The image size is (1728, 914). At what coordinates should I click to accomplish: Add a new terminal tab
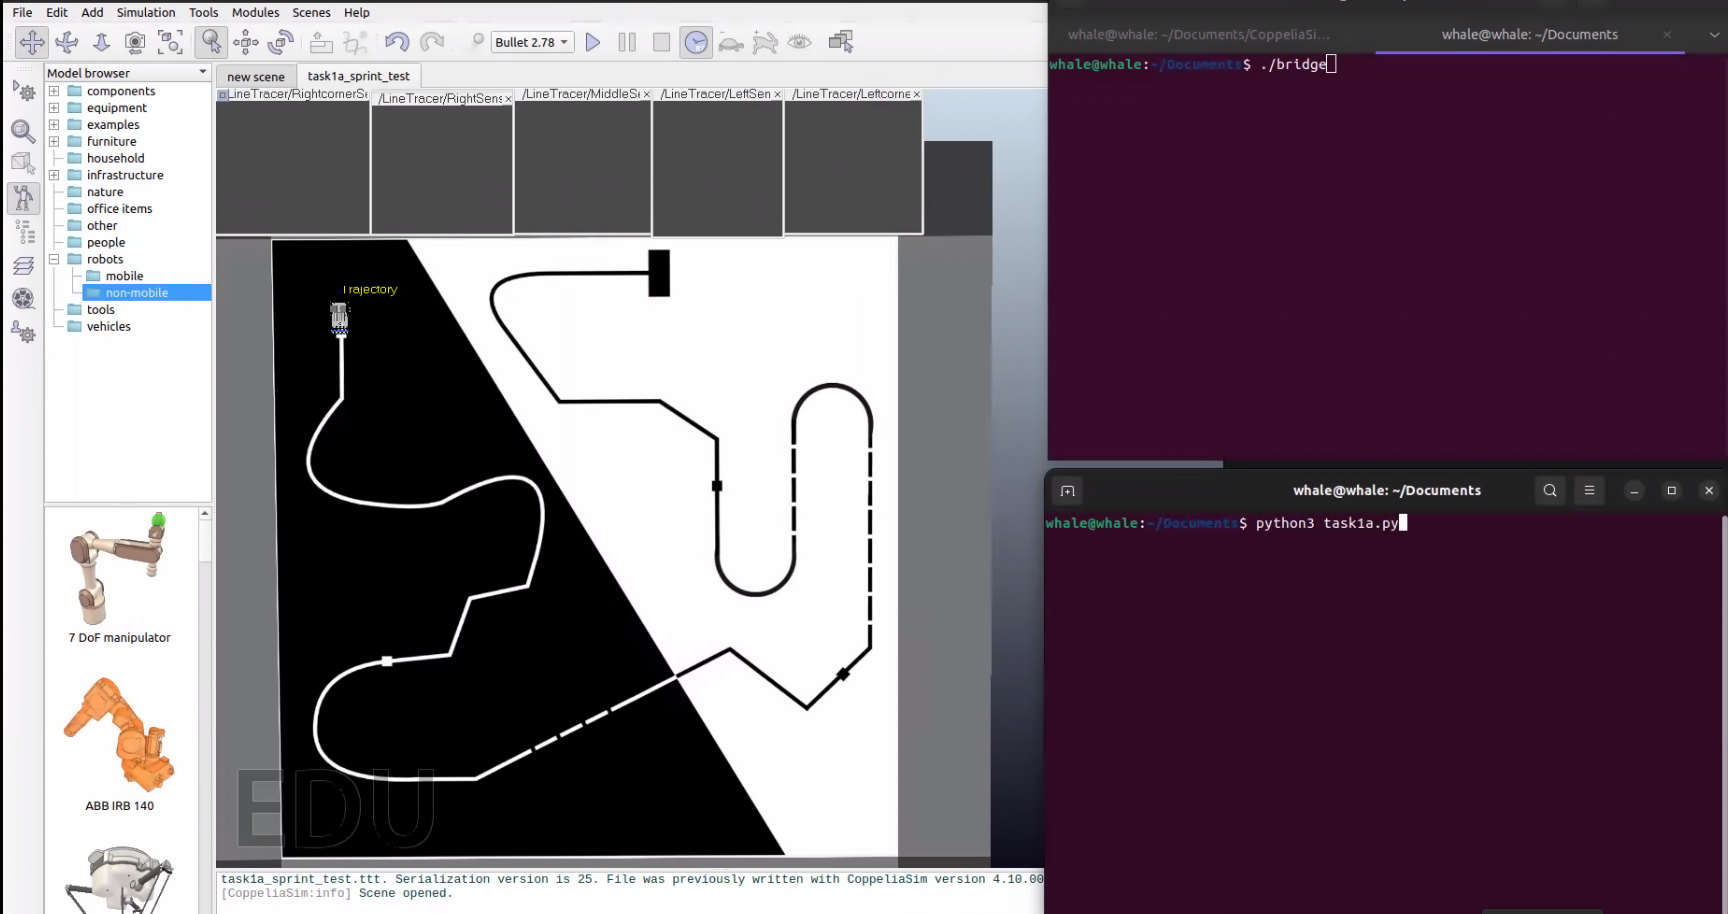(x=1068, y=491)
